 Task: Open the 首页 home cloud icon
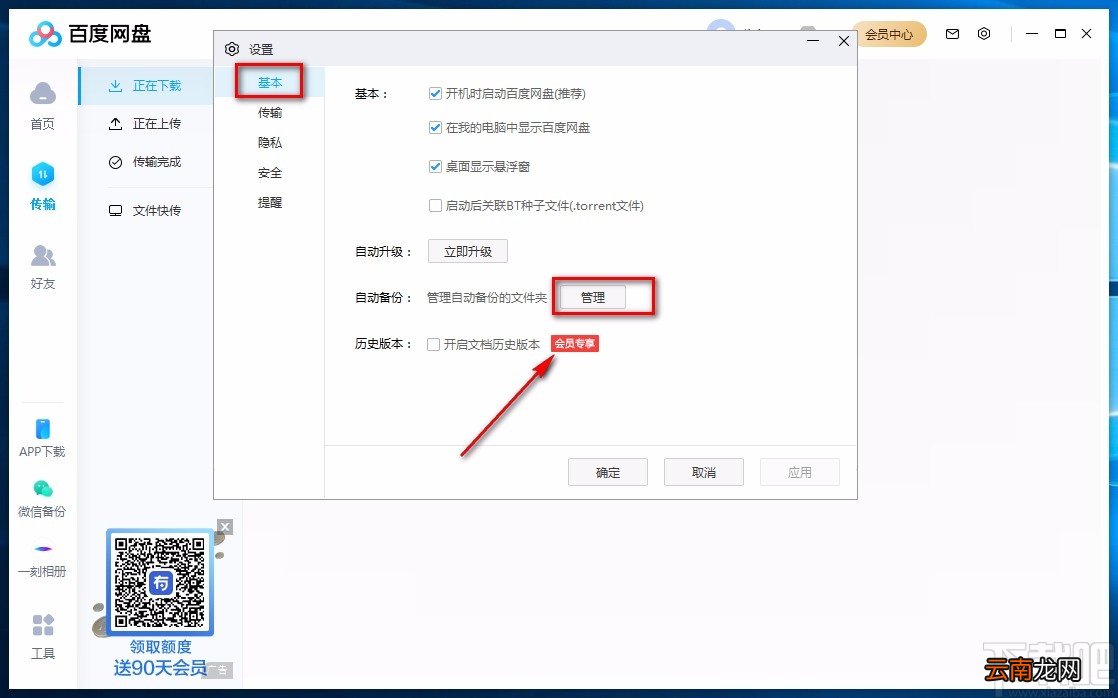pos(43,93)
